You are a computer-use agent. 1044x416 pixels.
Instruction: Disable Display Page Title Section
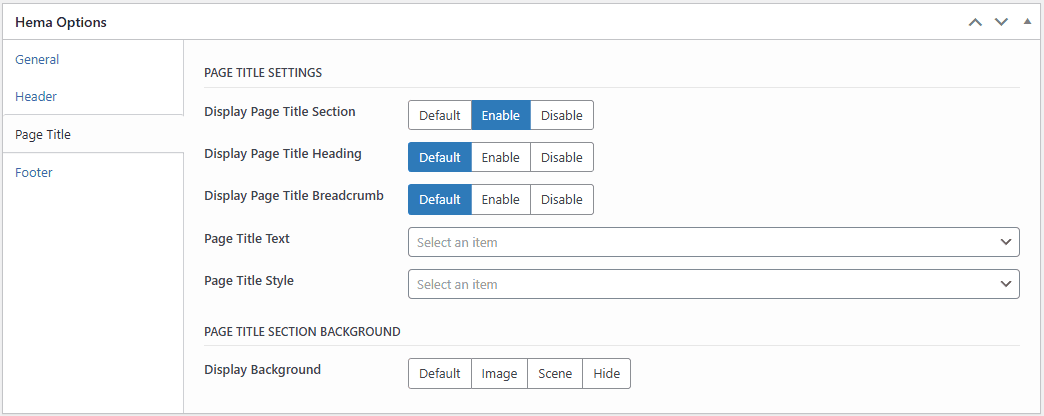[x=561, y=115]
